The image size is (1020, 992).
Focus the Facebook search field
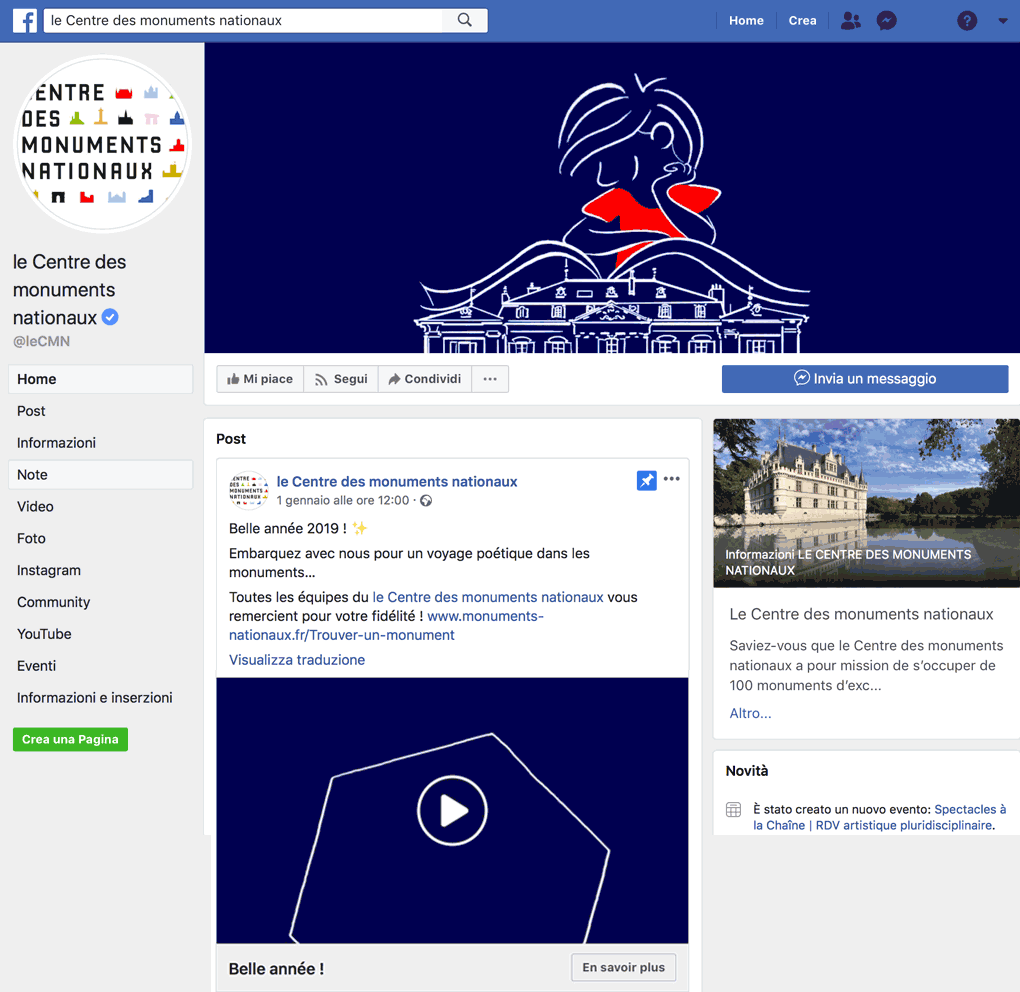tap(243, 20)
